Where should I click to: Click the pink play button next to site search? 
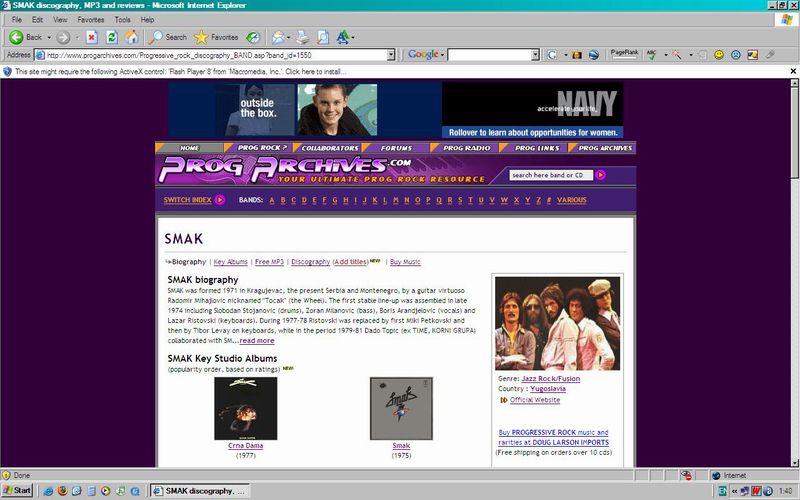click(601, 175)
